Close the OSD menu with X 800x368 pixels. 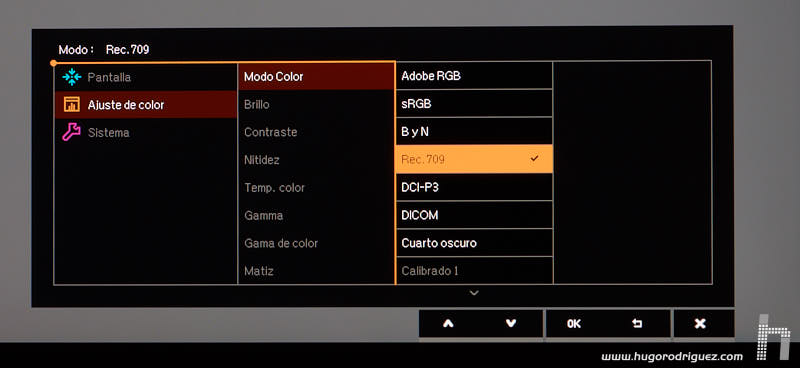click(701, 324)
